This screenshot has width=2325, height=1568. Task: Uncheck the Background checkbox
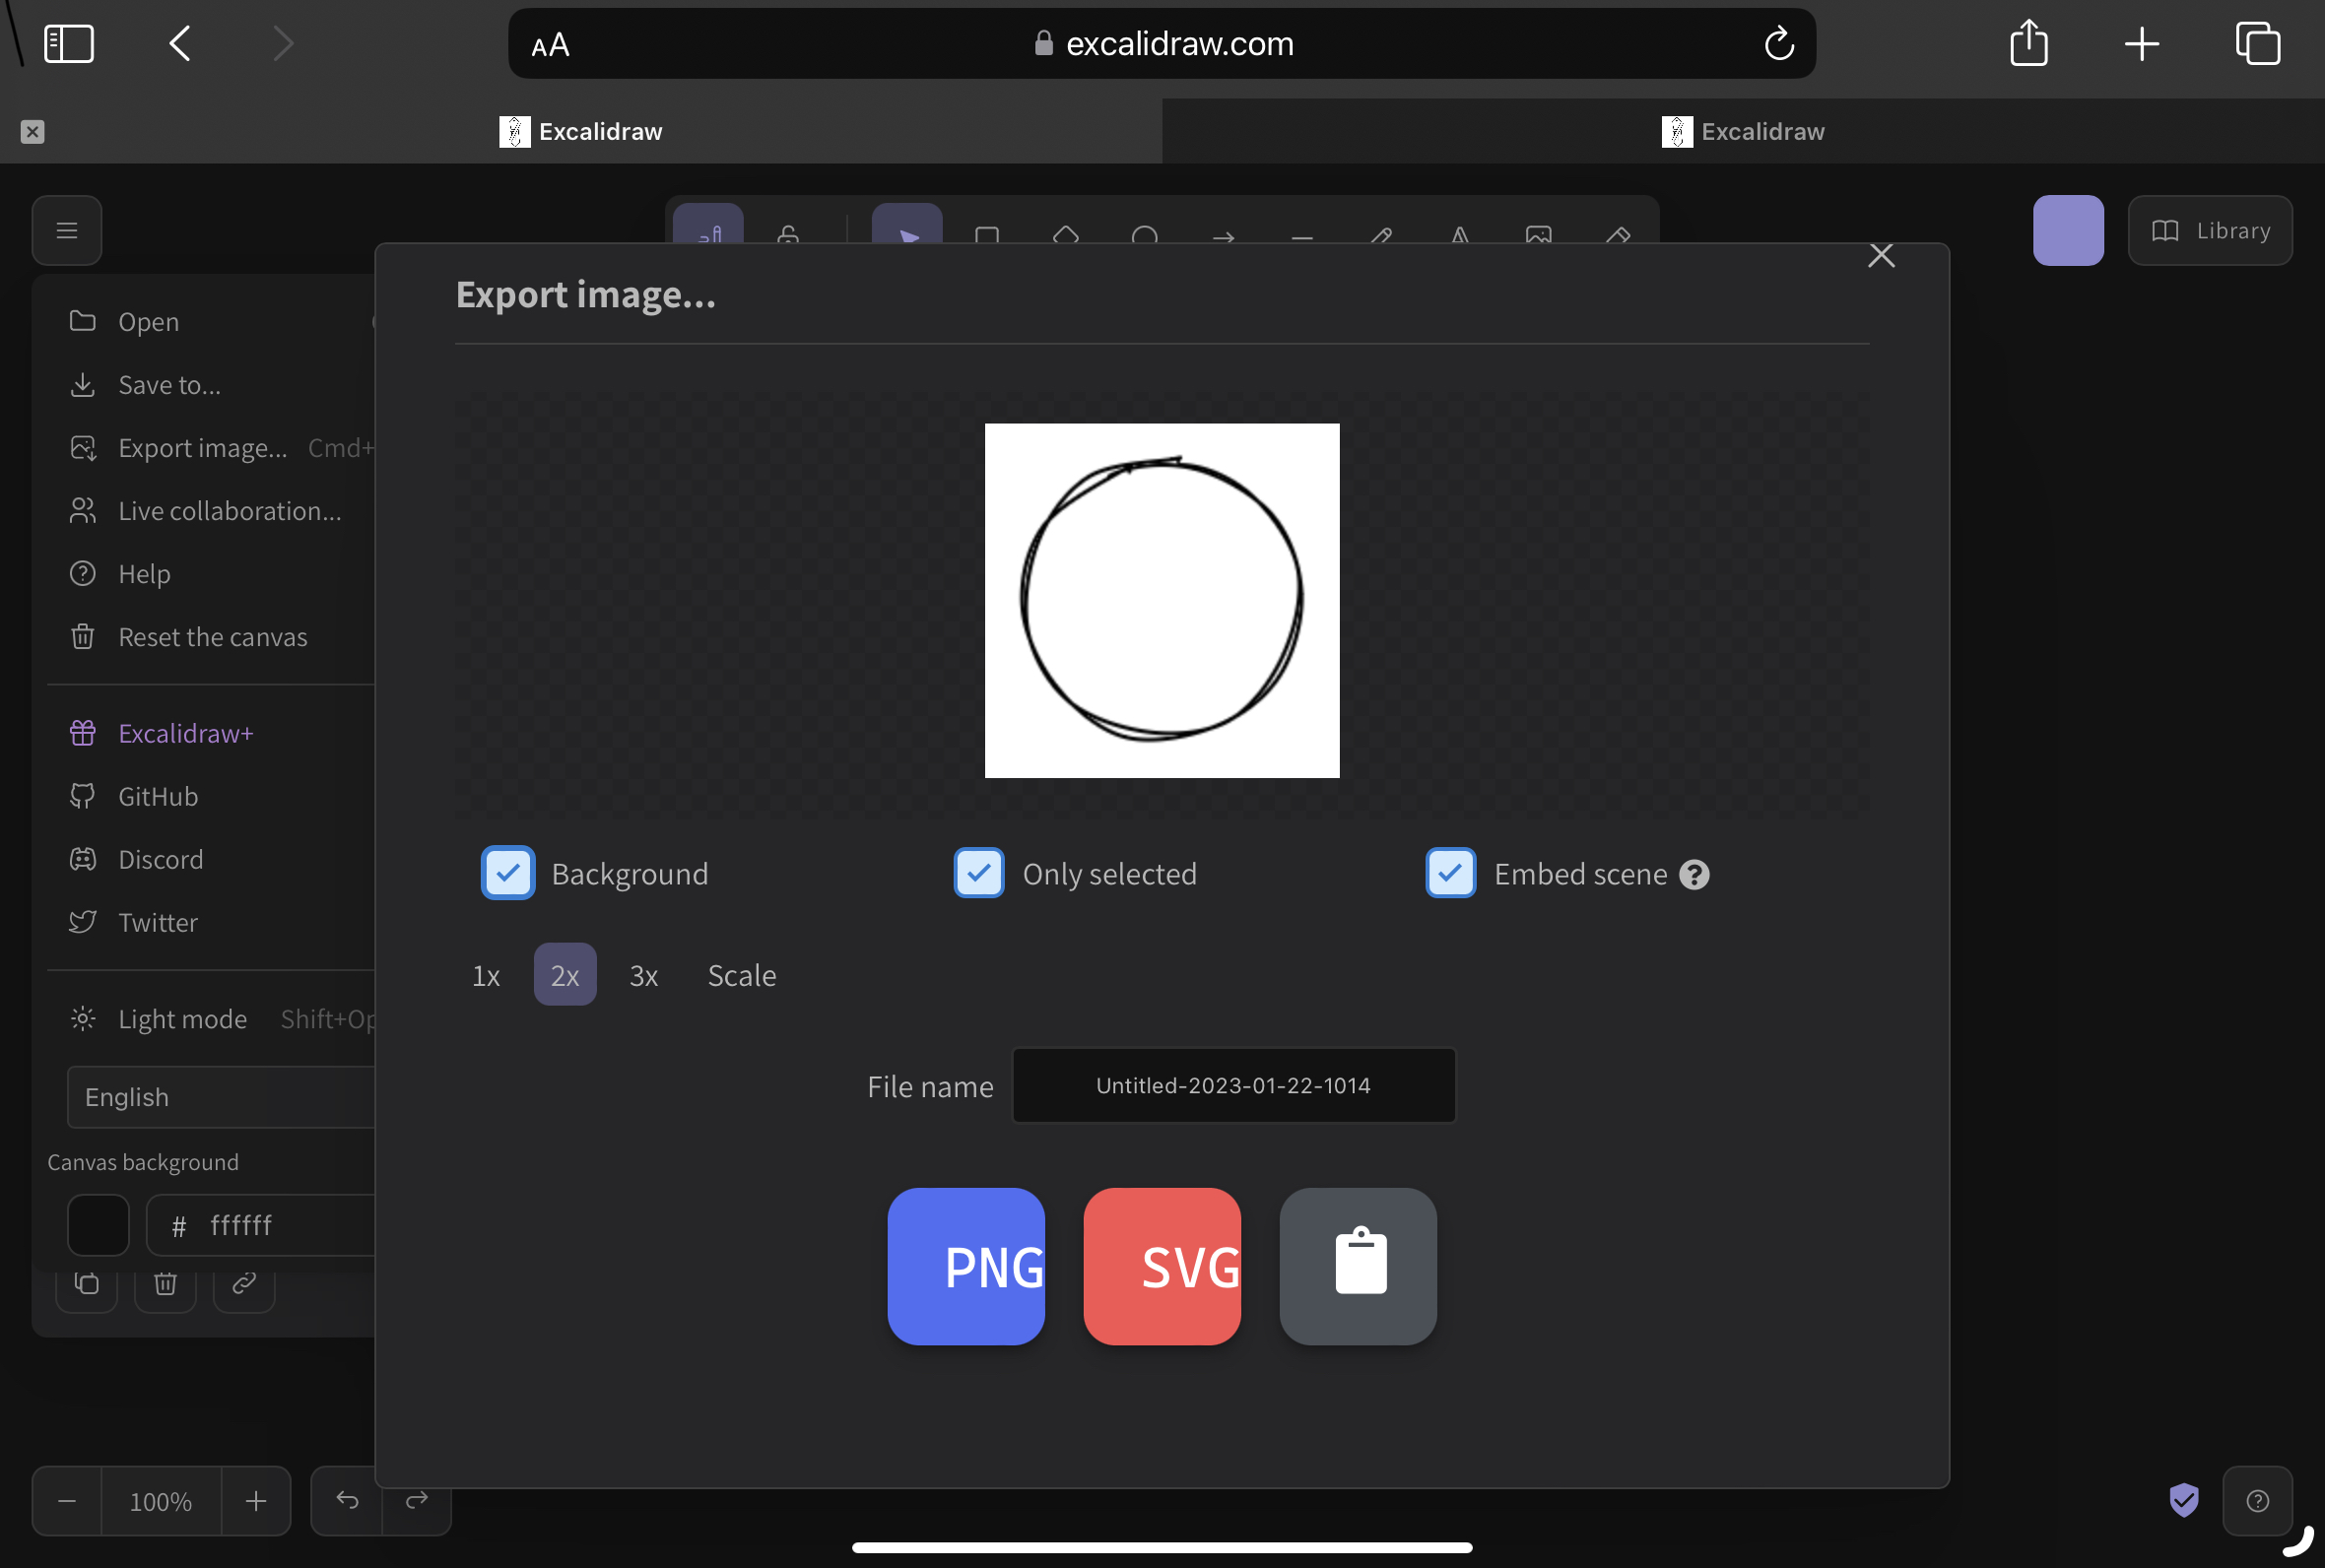pos(508,873)
